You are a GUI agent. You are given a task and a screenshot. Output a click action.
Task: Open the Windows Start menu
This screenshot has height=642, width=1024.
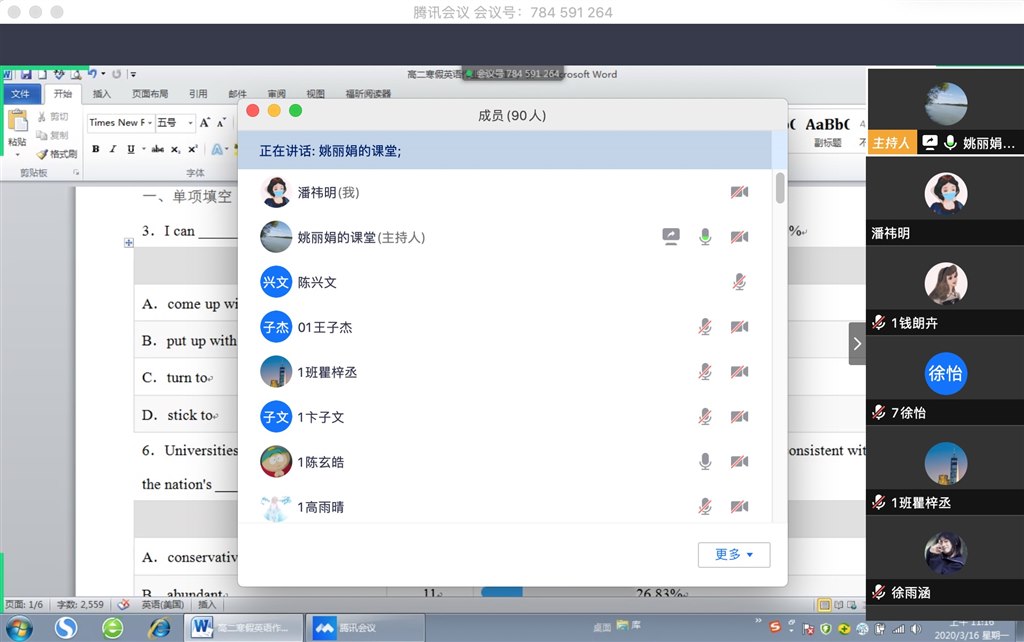(19, 628)
